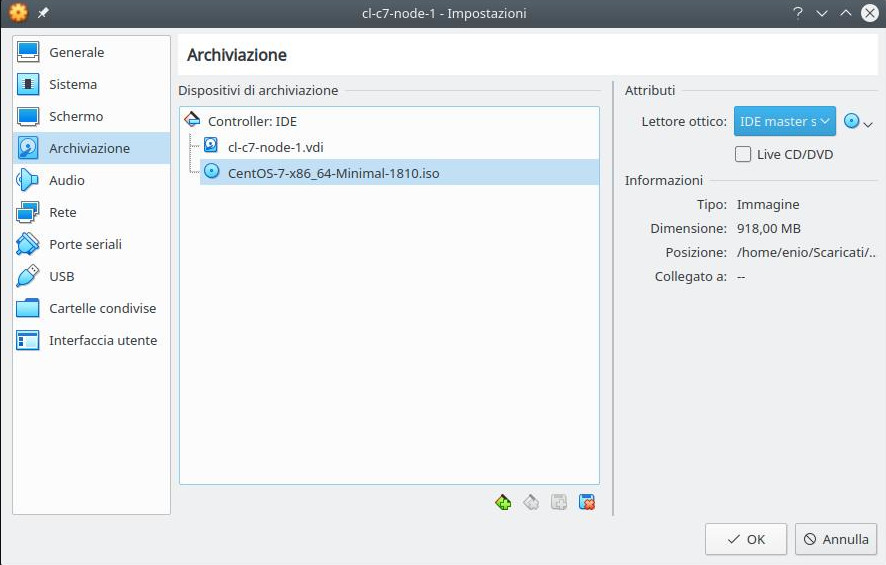Confirm settings with the OK button
Screen dimensions: 886x565
[x=745, y=539]
